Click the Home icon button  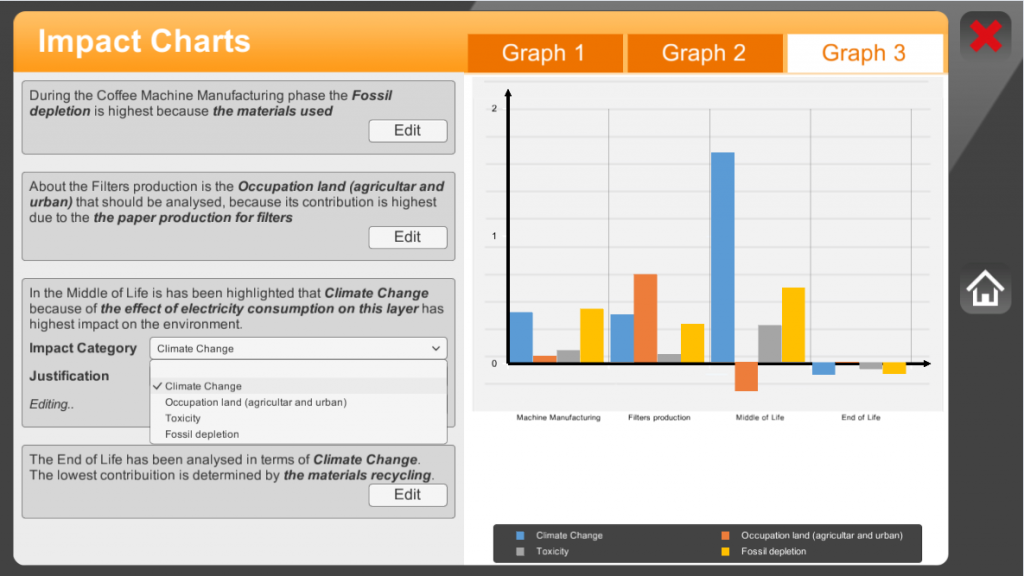pos(985,290)
